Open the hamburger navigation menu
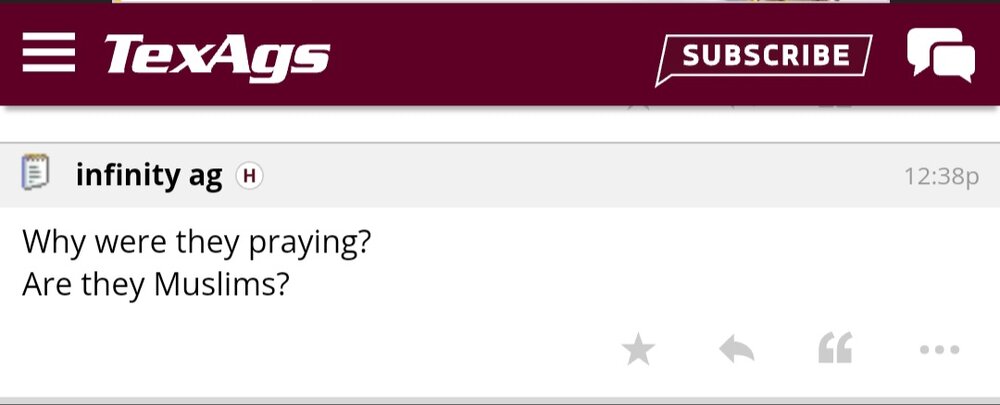The height and width of the screenshot is (405, 1000). point(49,53)
